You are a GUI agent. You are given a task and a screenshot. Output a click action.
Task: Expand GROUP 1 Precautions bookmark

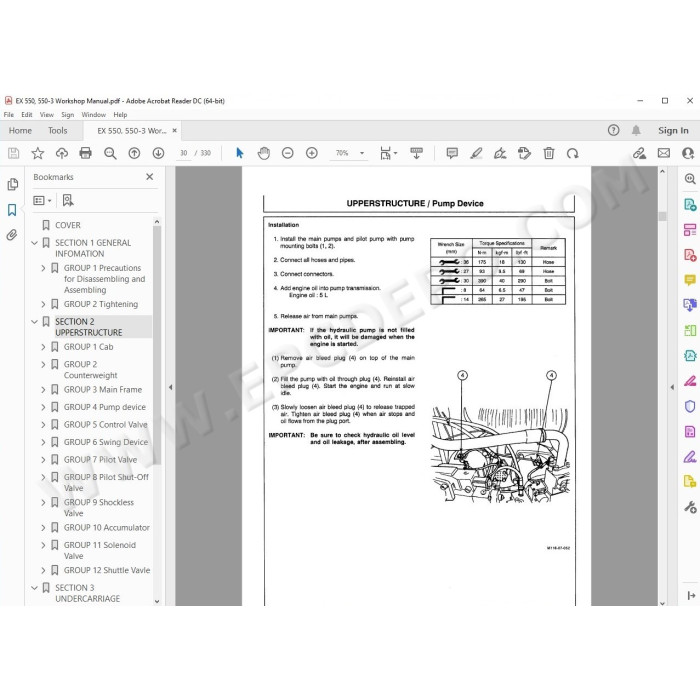43,268
